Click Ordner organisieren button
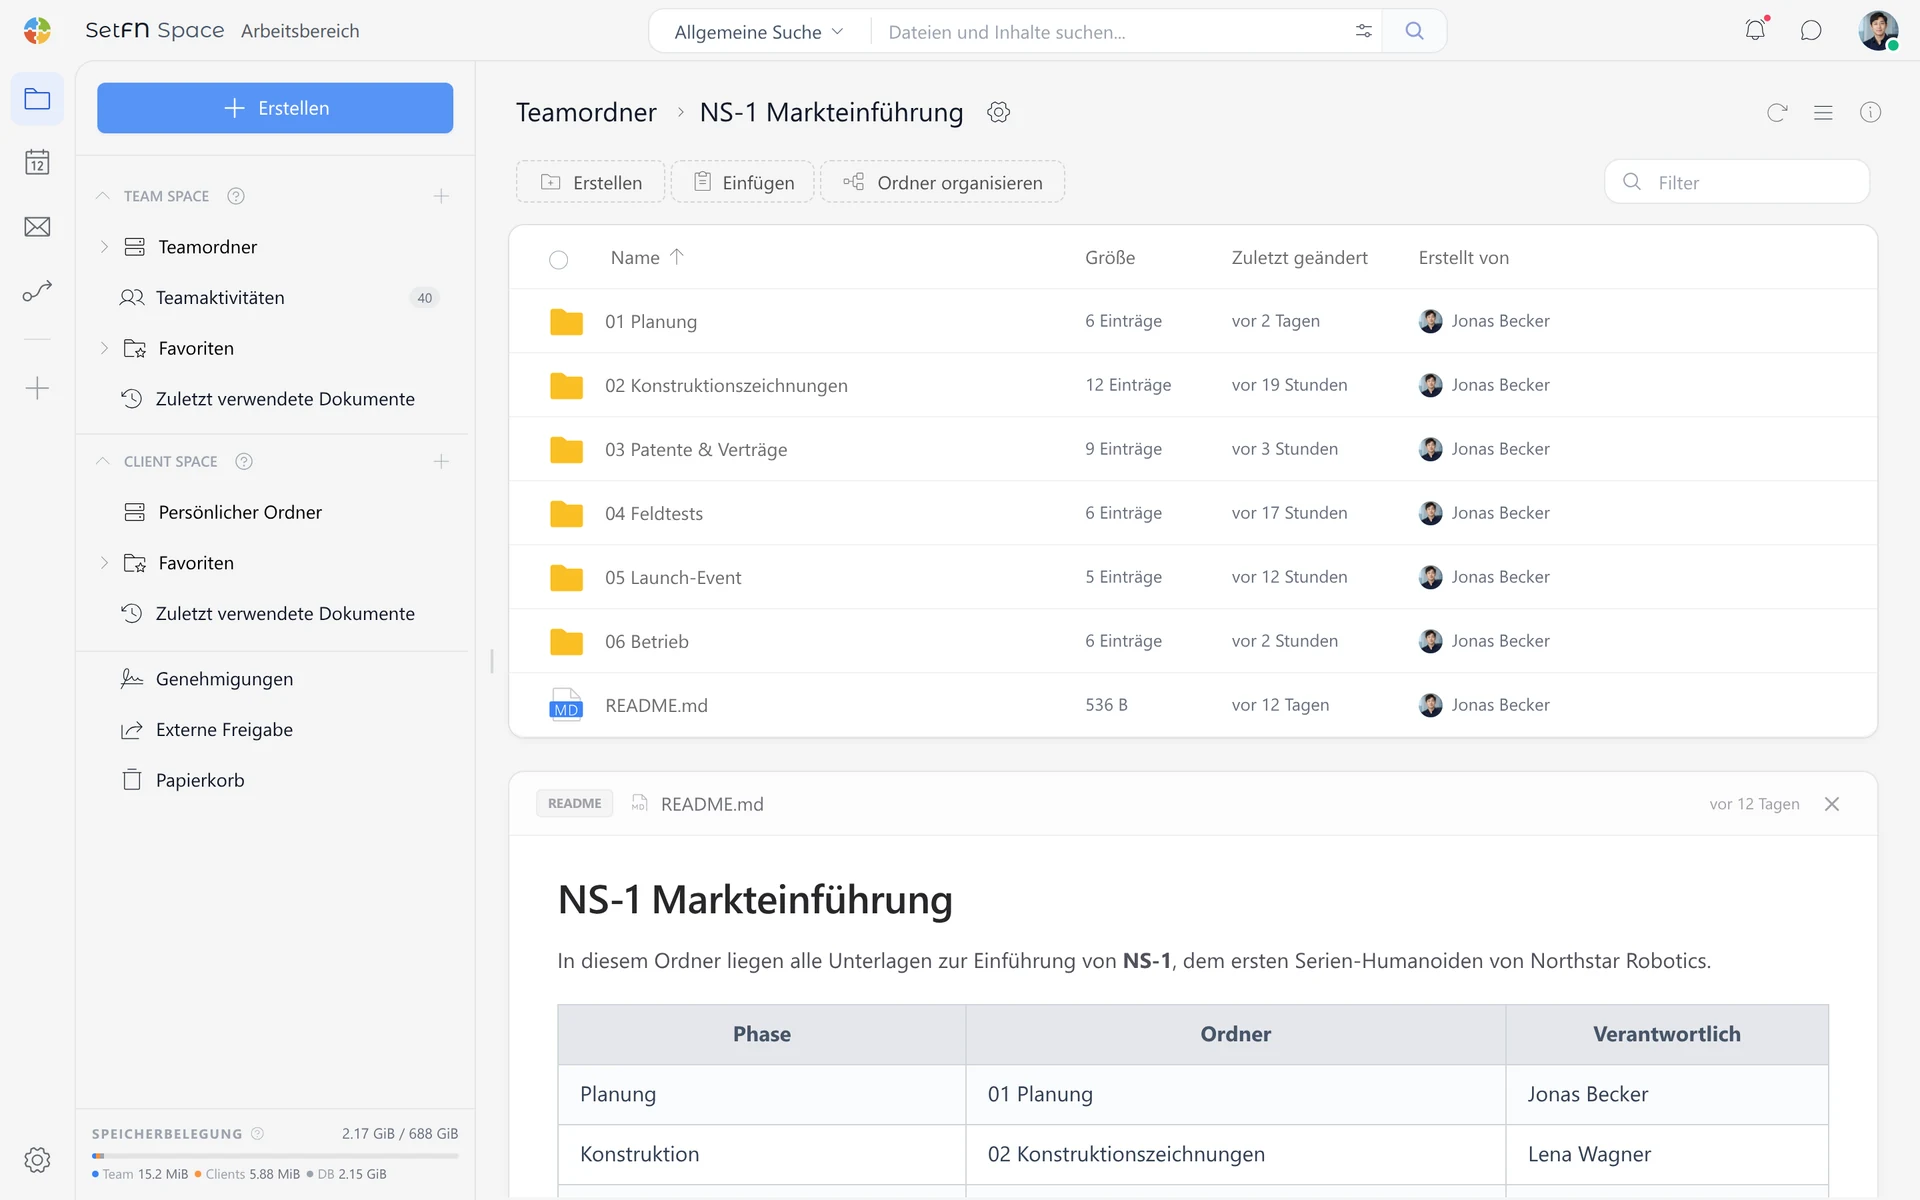The image size is (1920, 1200). click(x=943, y=182)
